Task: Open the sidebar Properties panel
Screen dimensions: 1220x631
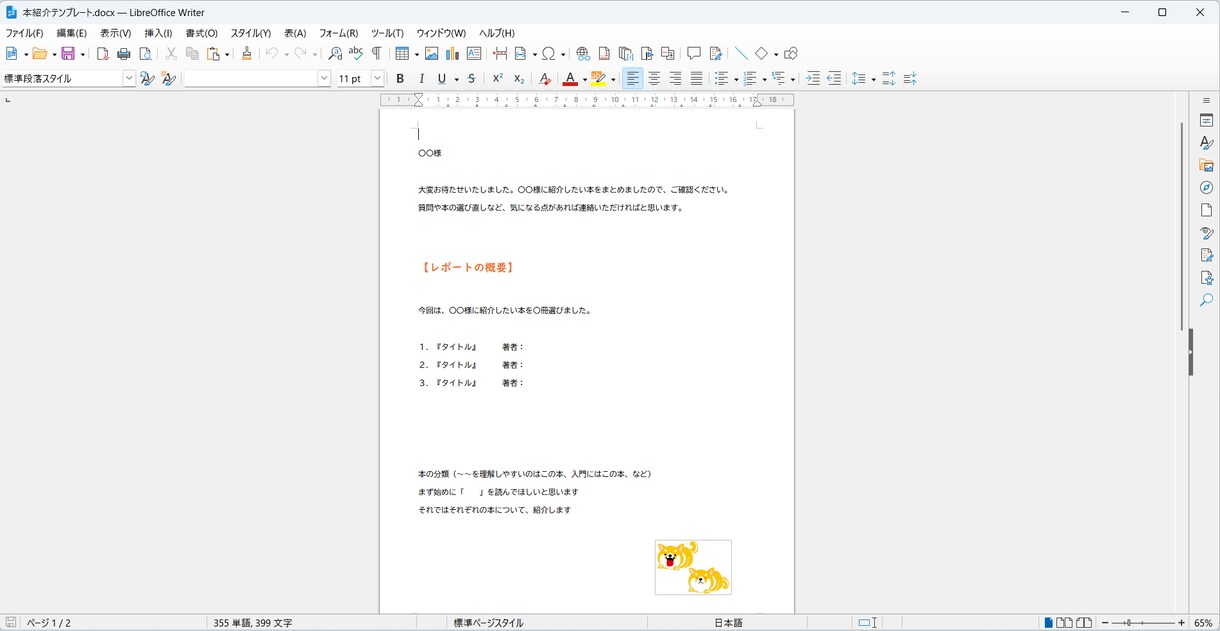Action: [x=1207, y=120]
